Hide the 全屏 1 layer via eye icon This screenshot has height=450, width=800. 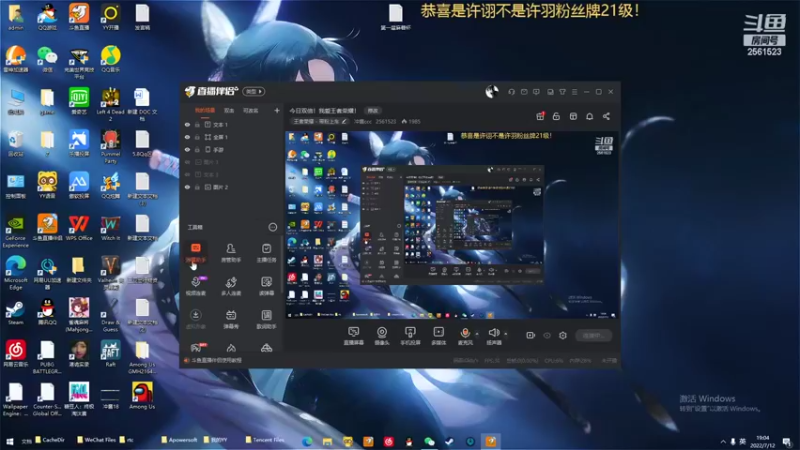click(x=187, y=137)
